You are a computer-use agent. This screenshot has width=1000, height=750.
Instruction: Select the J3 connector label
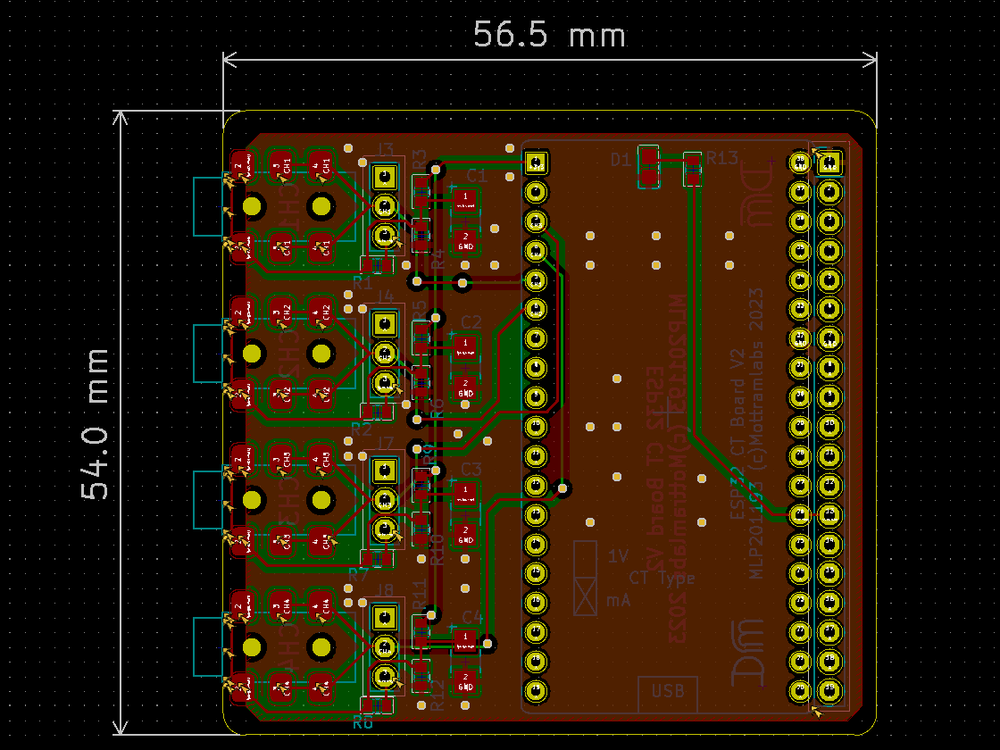click(x=386, y=150)
